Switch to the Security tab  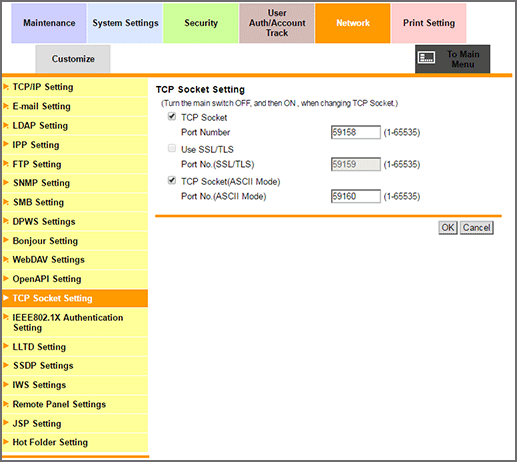(x=201, y=23)
